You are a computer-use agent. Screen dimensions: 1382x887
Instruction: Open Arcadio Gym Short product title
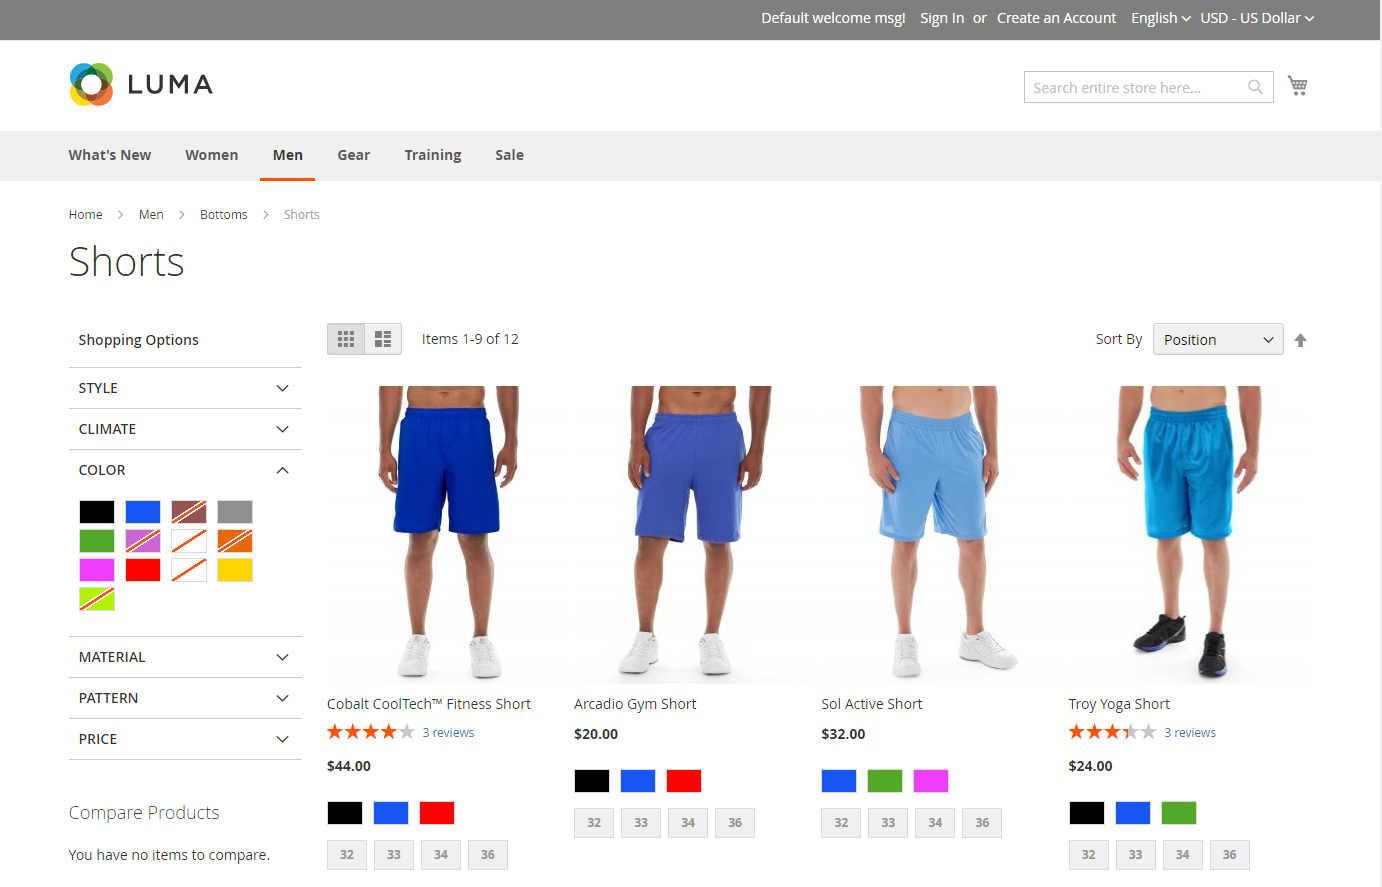pyautogui.click(x=635, y=704)
